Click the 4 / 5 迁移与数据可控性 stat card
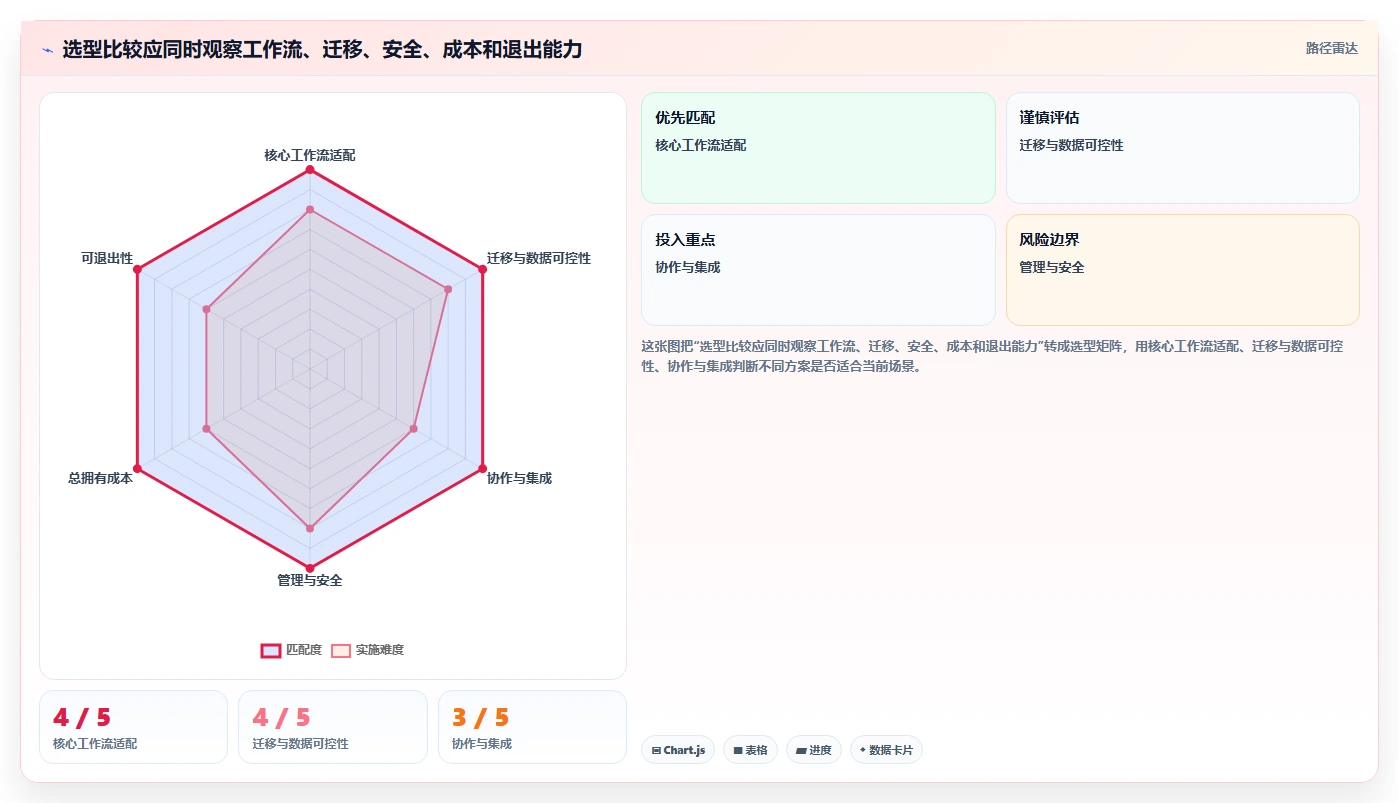This screenshot has width=1399, height=803. tap(333, 727)
